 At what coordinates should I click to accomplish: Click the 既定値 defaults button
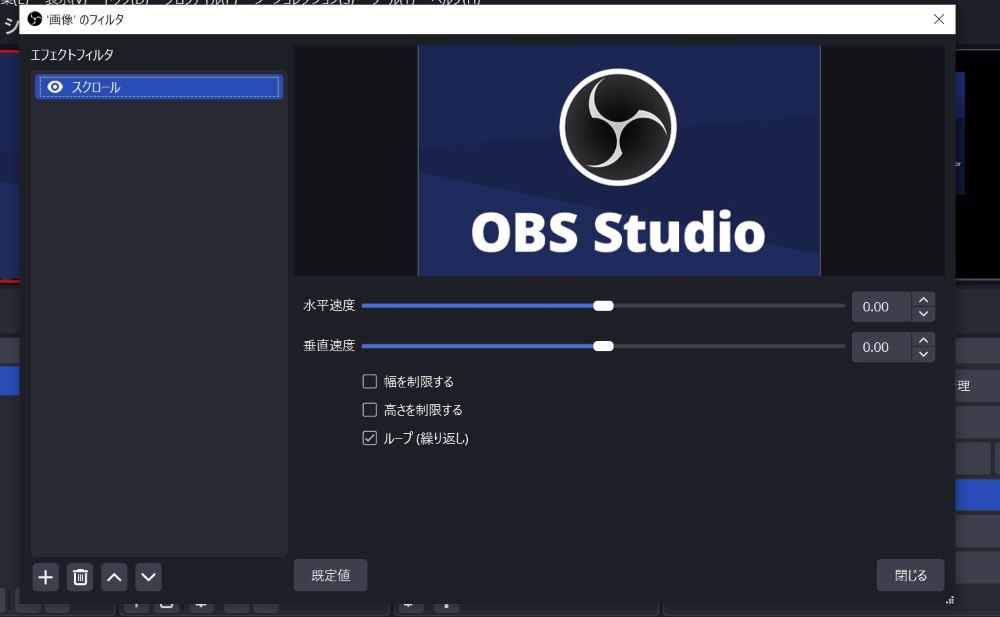pos(330,576)
